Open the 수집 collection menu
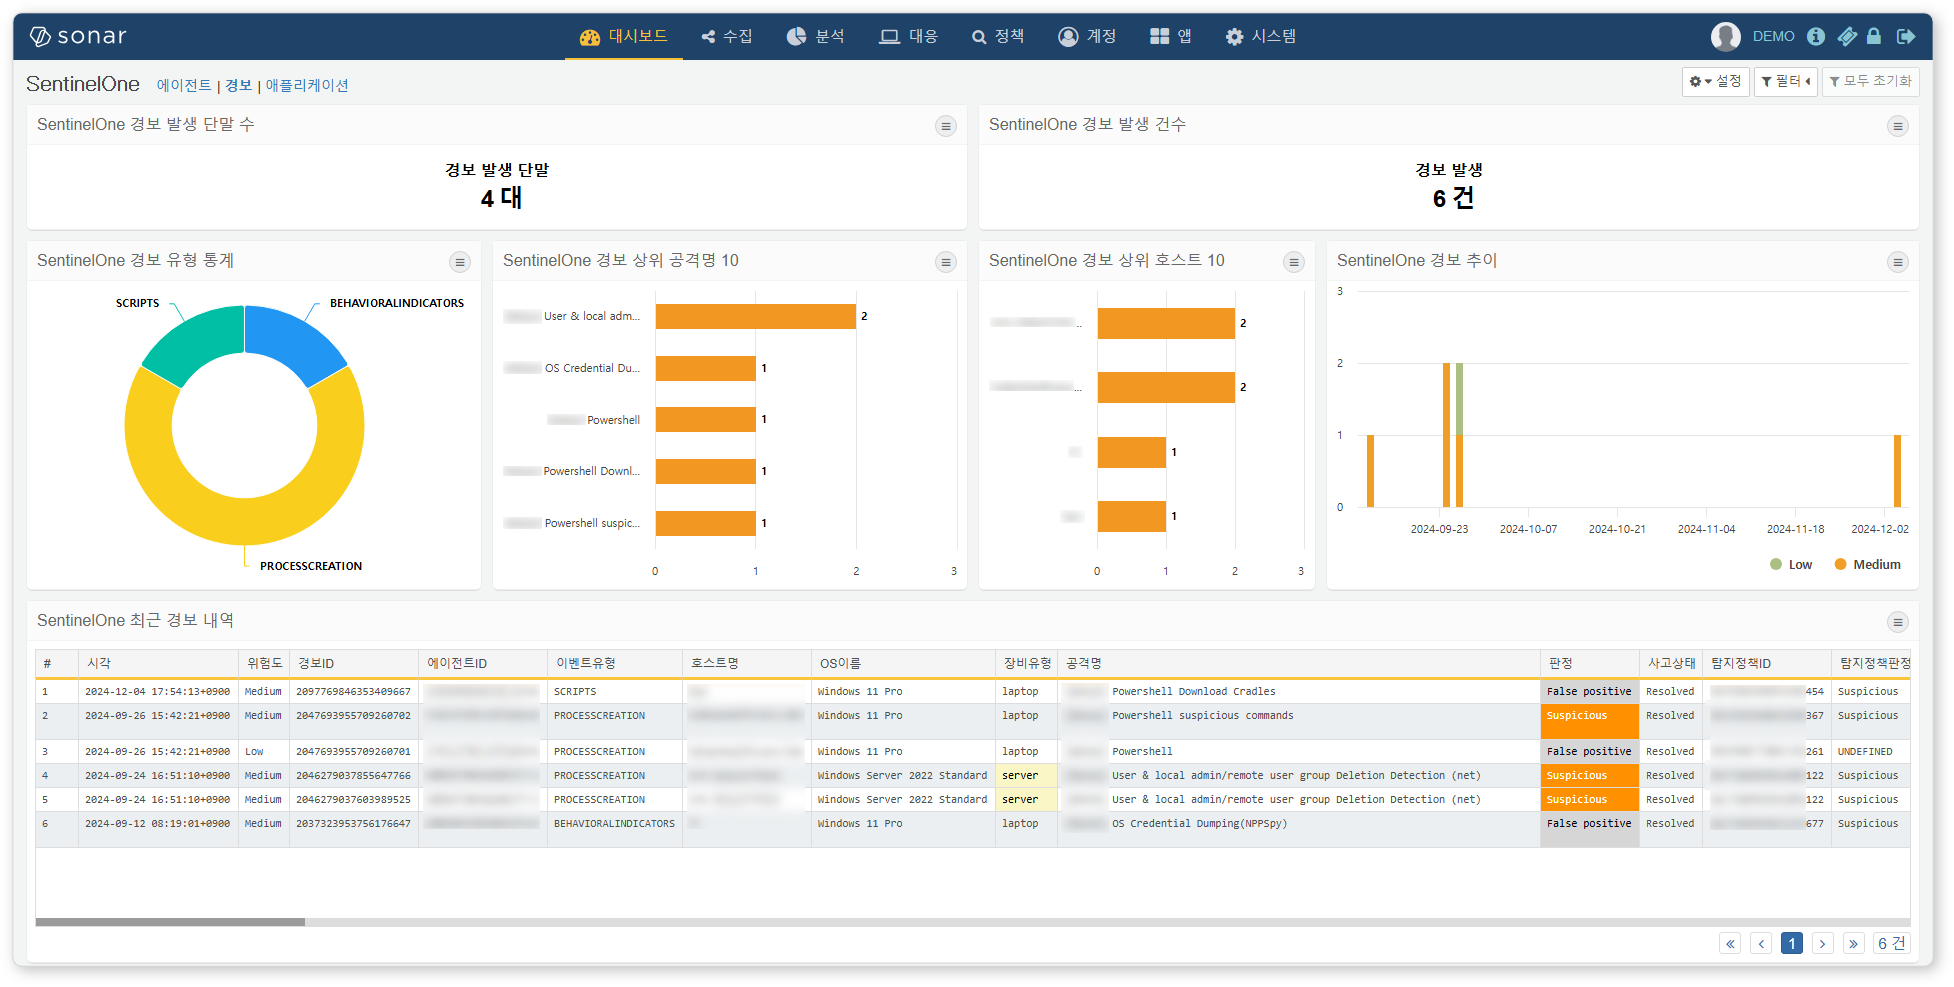The height and width of the screenshot is (987, 1954). [727, 36]
